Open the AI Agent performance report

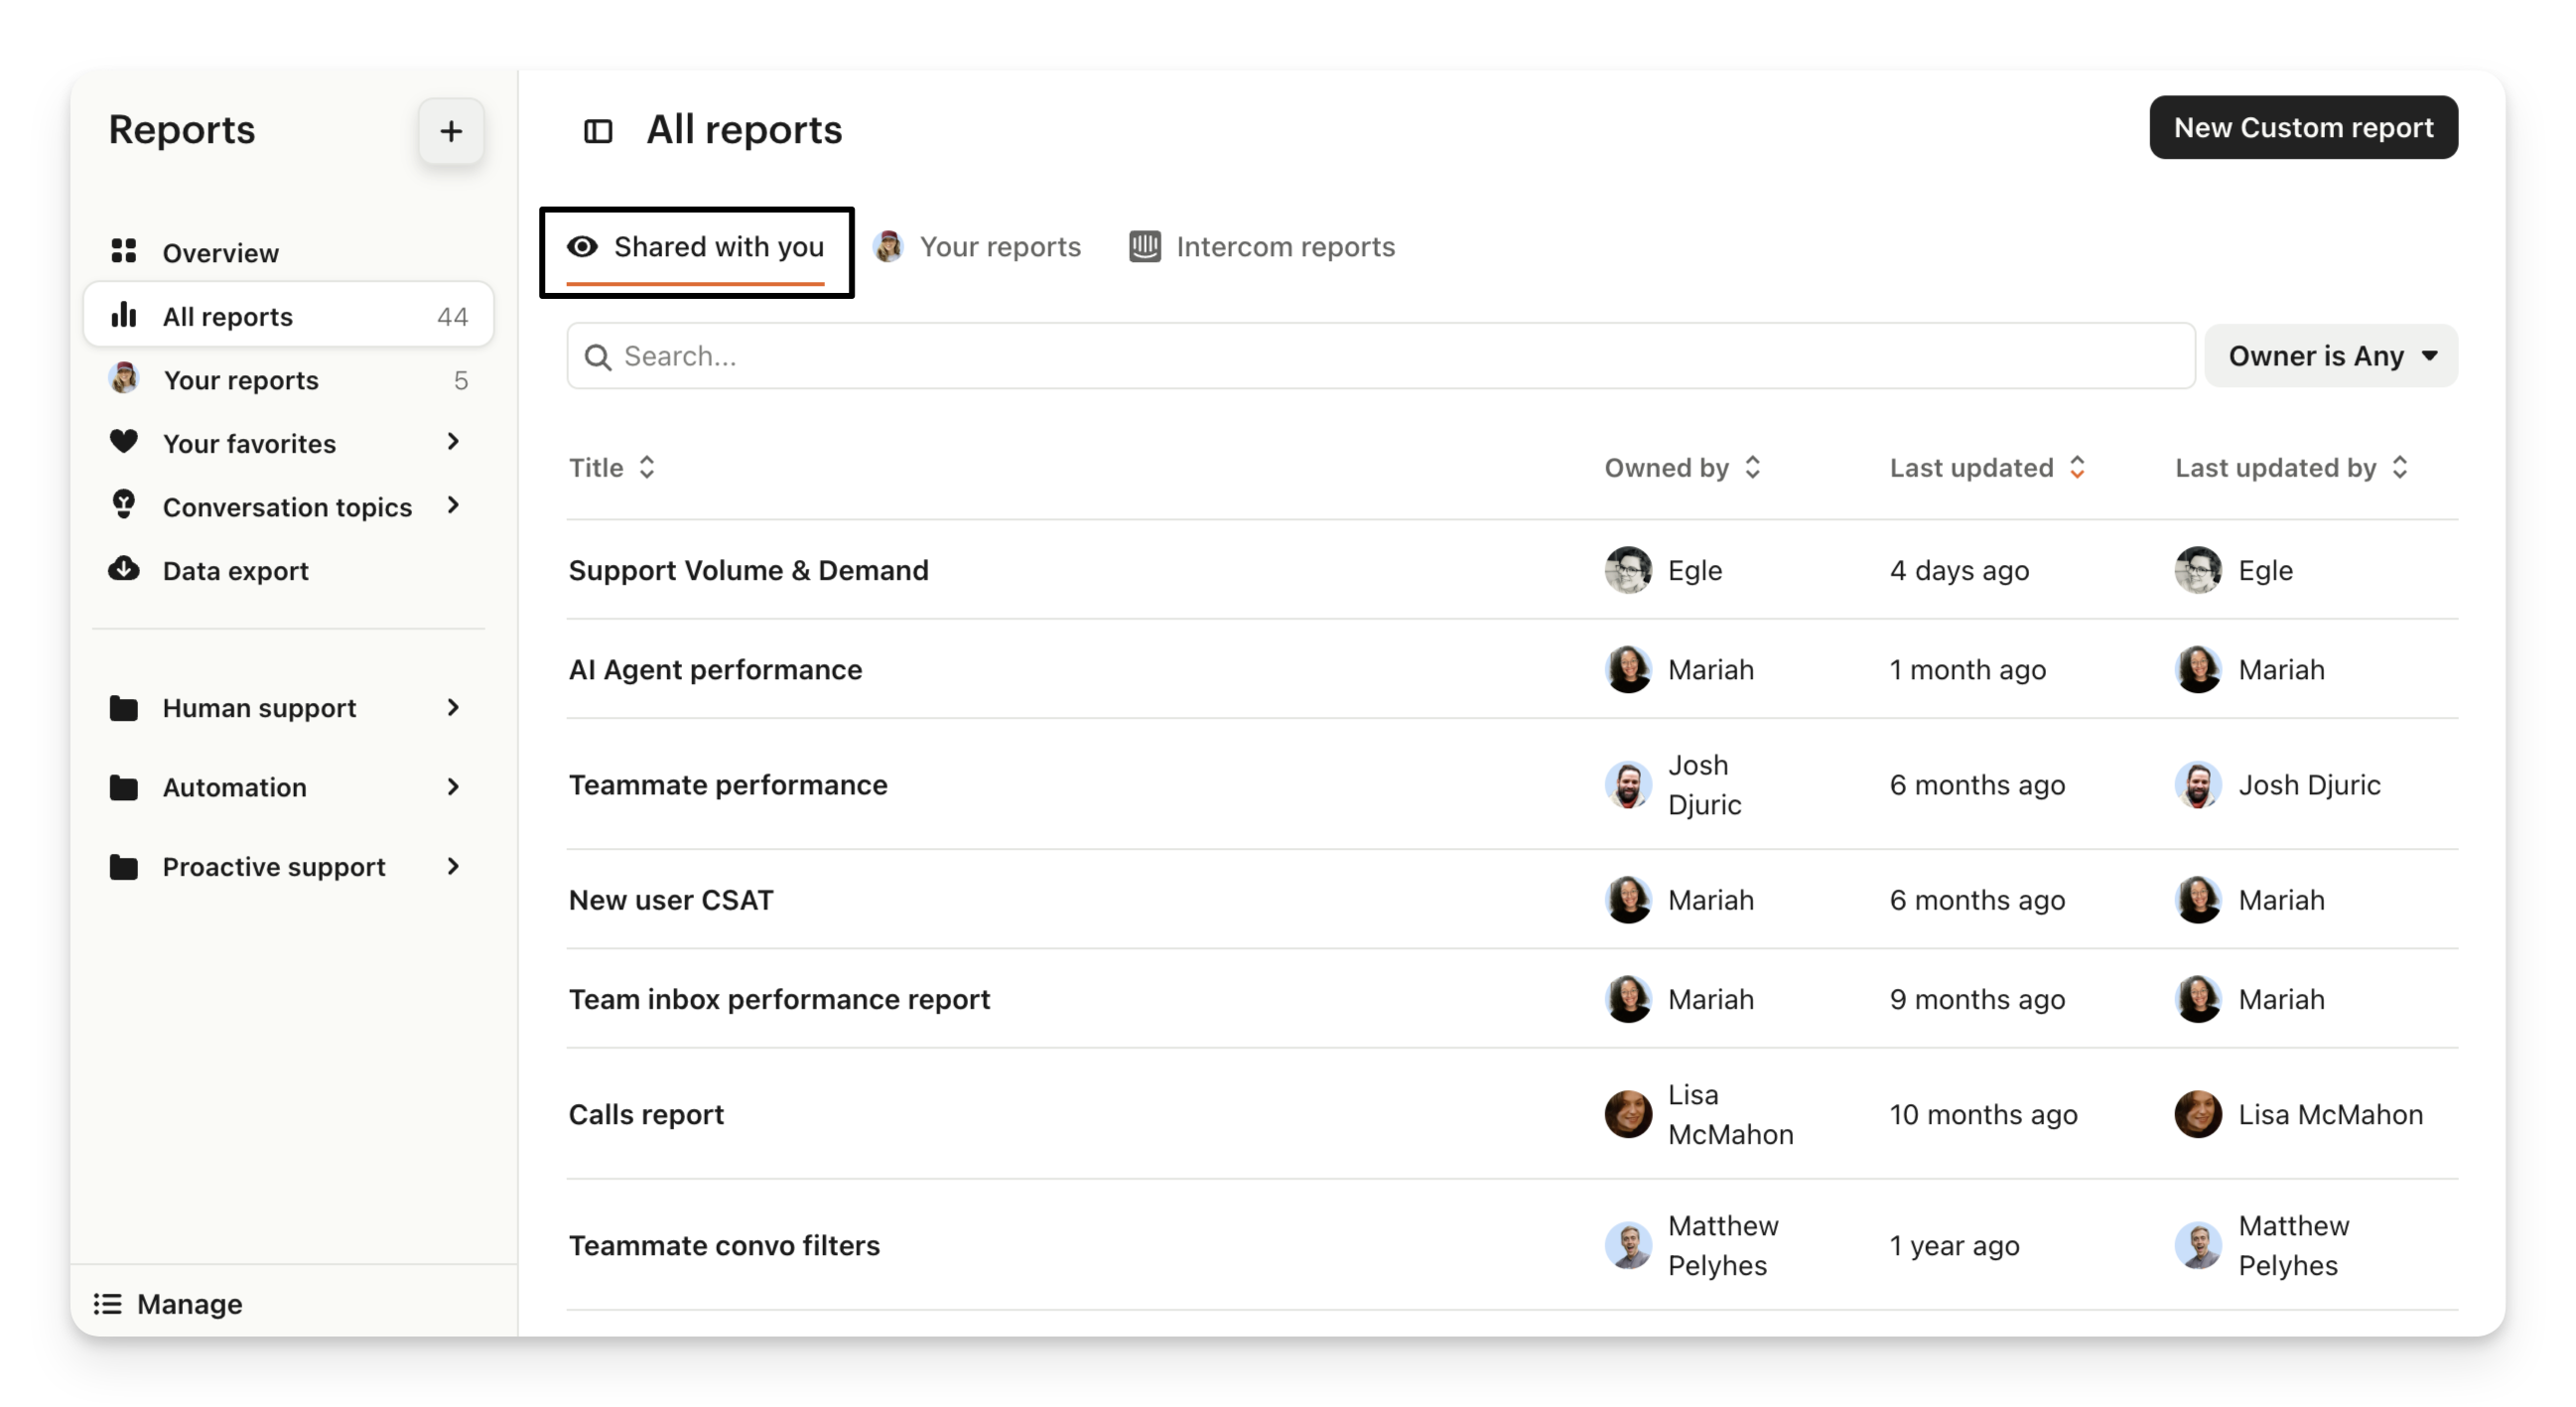715,669
